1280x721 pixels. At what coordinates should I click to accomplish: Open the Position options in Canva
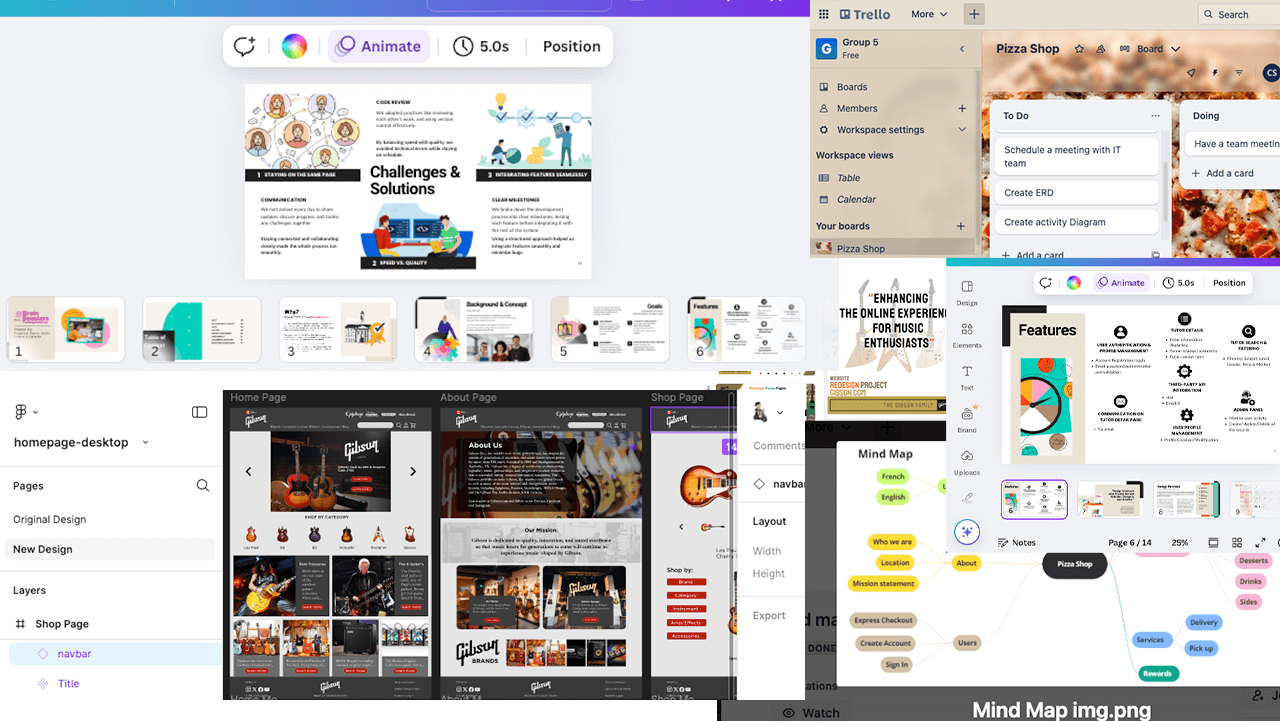point(1229,282)
